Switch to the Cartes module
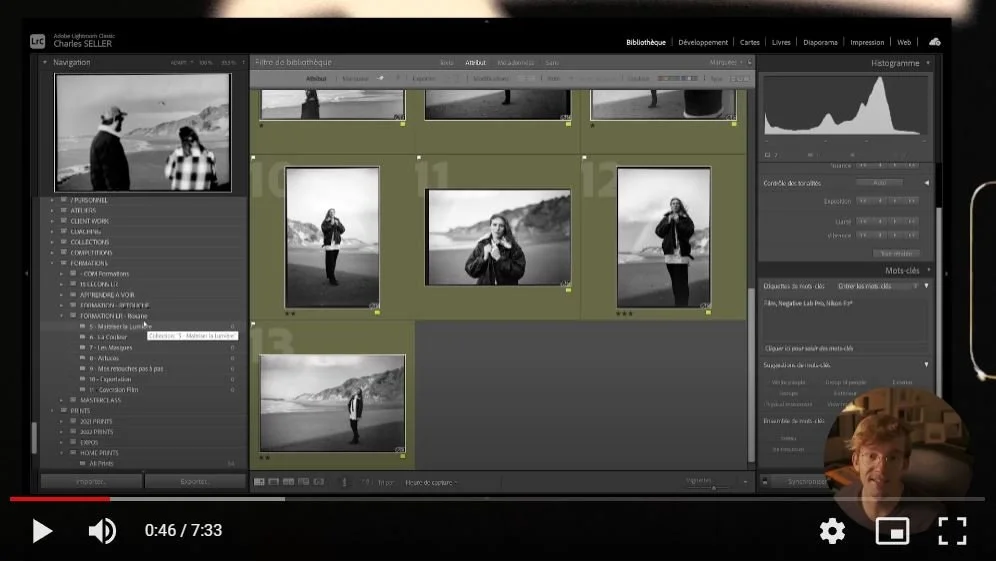The image size is (996, 562). coord(749,42)
